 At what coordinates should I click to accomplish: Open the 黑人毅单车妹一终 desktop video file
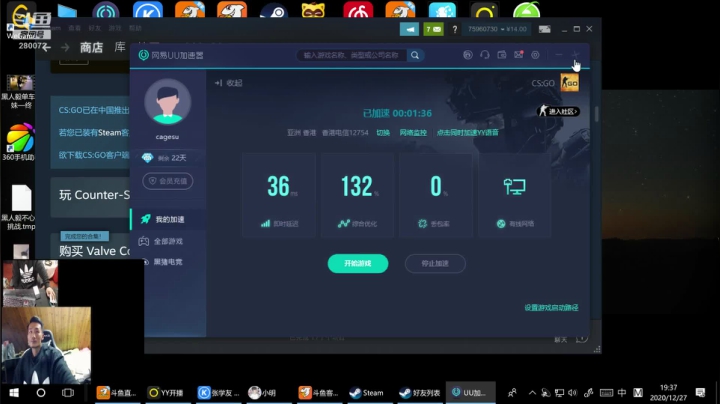tap(18, 91)
